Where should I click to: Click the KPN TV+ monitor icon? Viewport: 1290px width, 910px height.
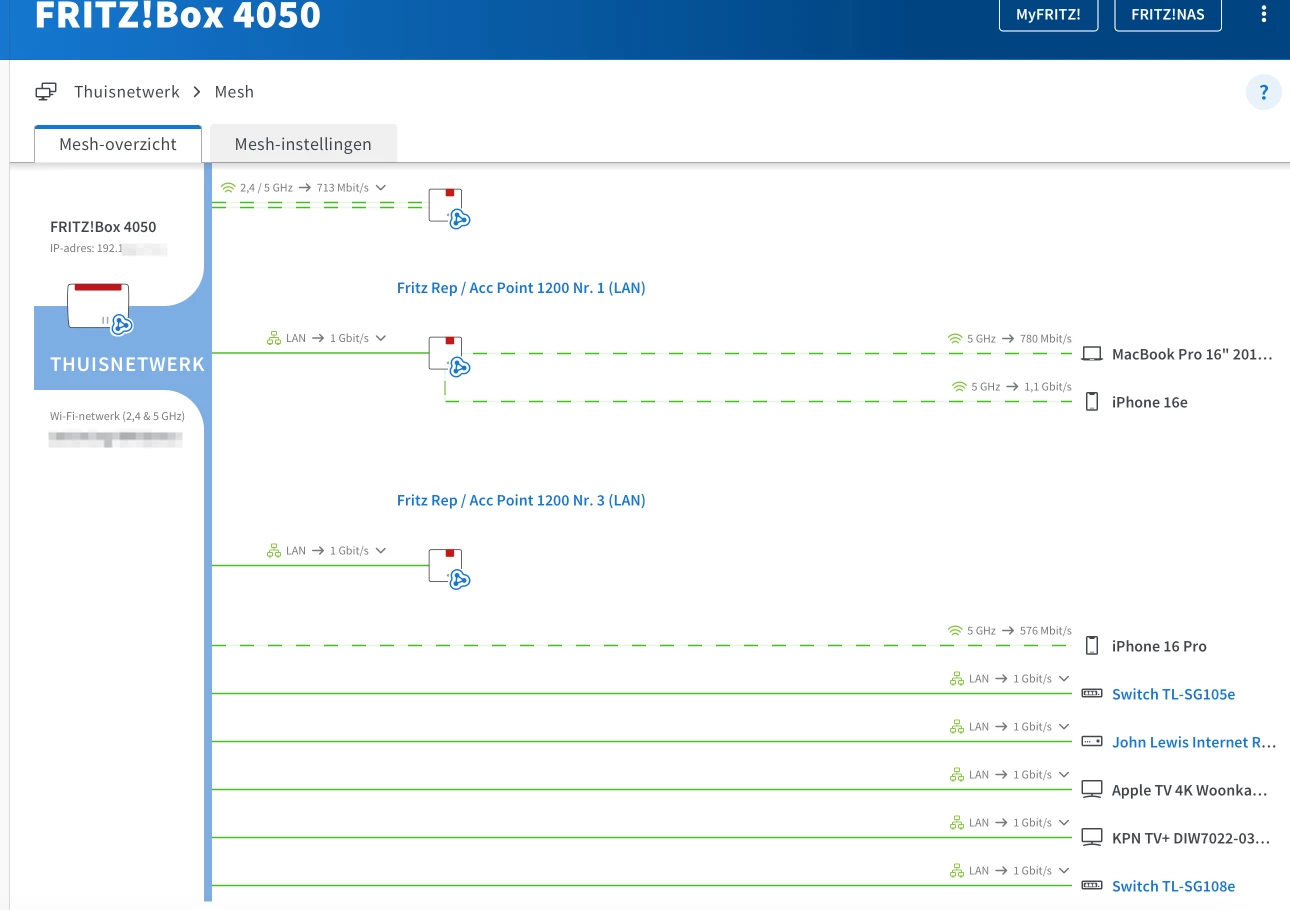click(1092, 838)
